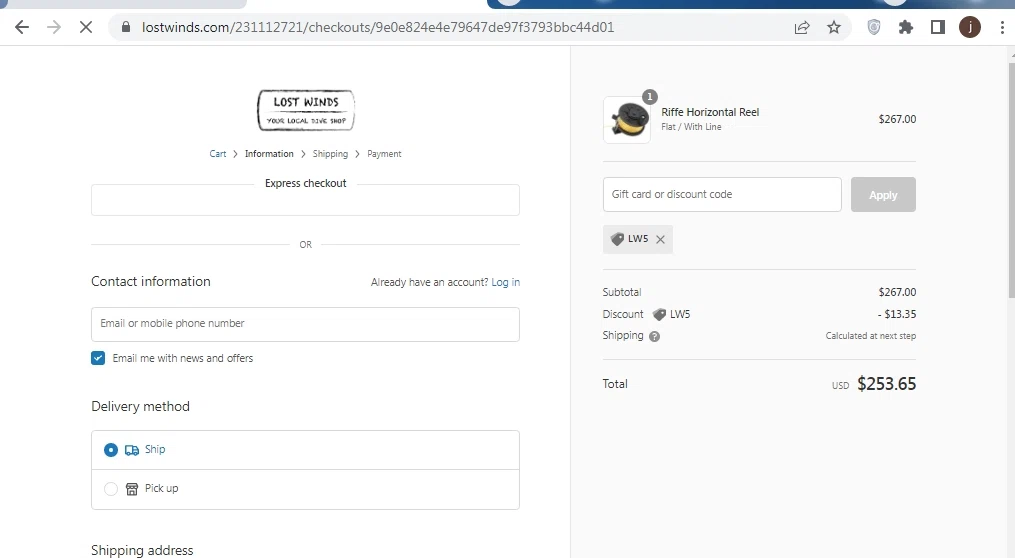
Task: Click the Riffe Horizontal Reel product thumbnail
Action: [x=627, y=120]
